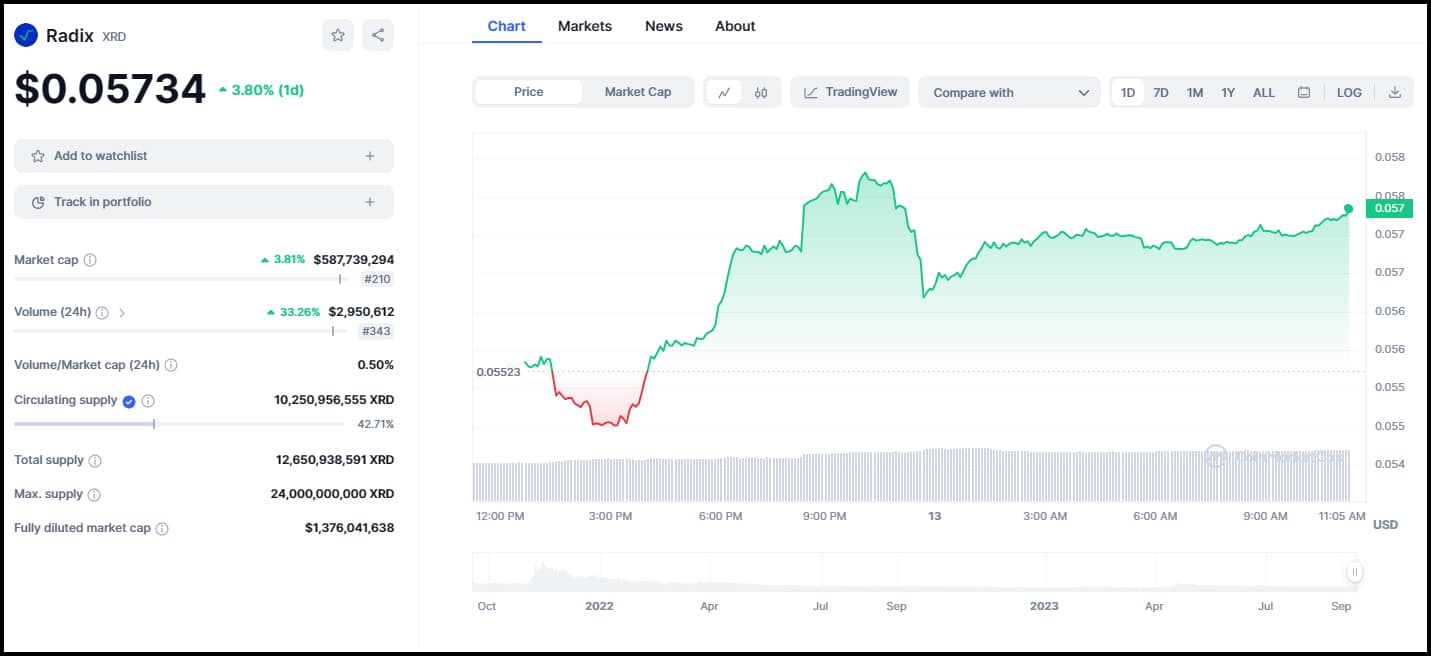Click the Radix logo icon
Image resolution: width=1431 pixels, height=656 pixels.
pyautogui.click(x=26, y=36)
